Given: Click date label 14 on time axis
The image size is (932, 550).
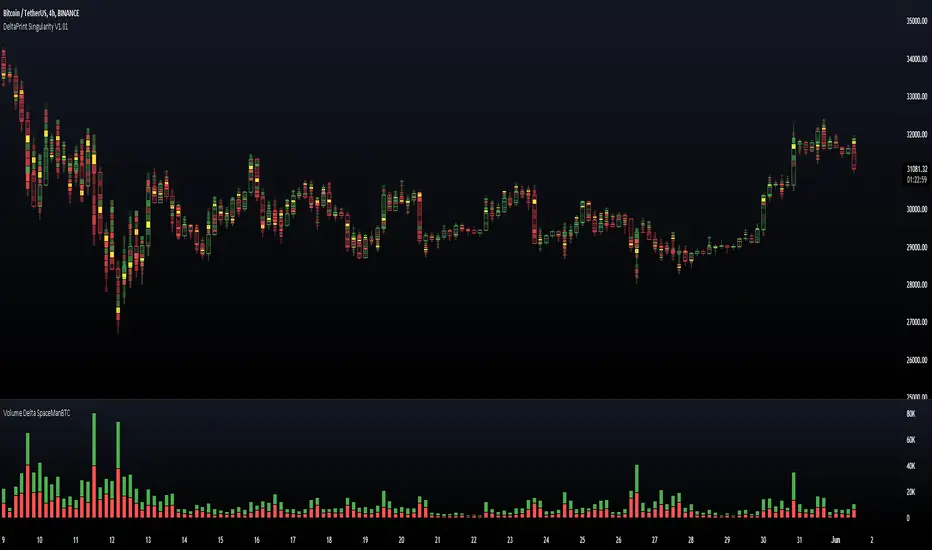Looking at the screenshot, I should tap(184, 540).
